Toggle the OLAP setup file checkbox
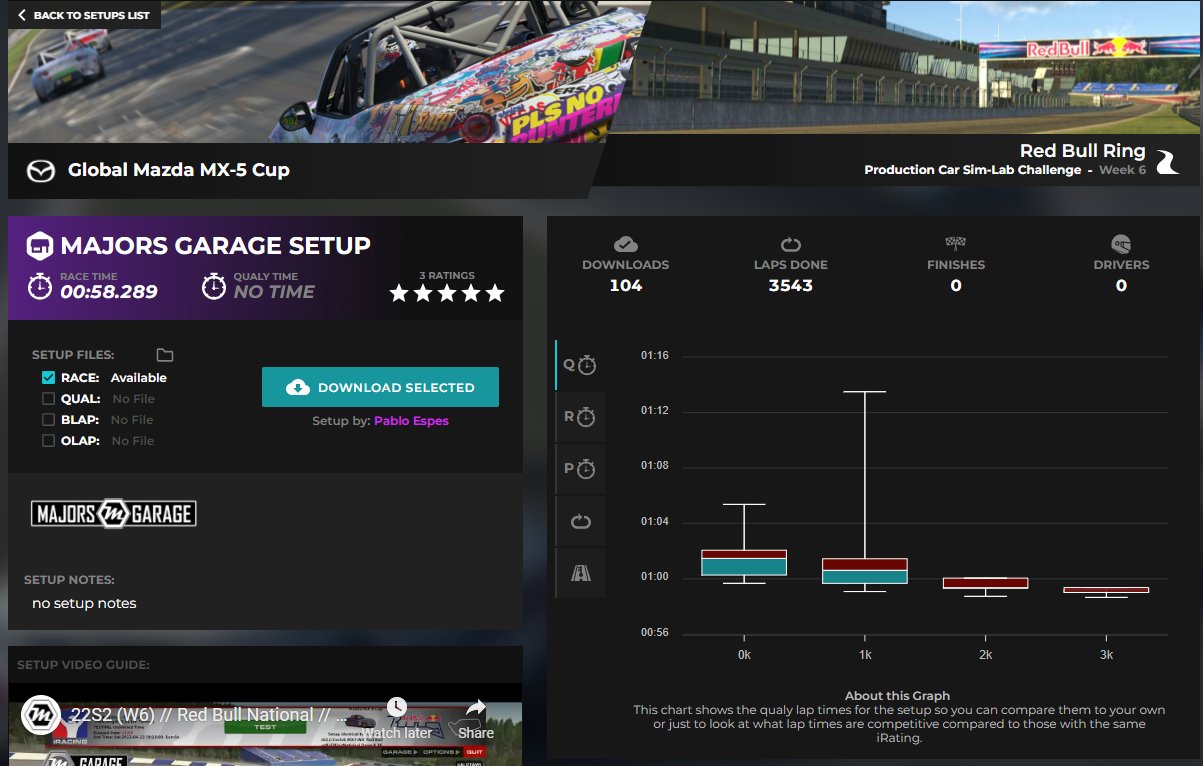 [x=48, y=441]
